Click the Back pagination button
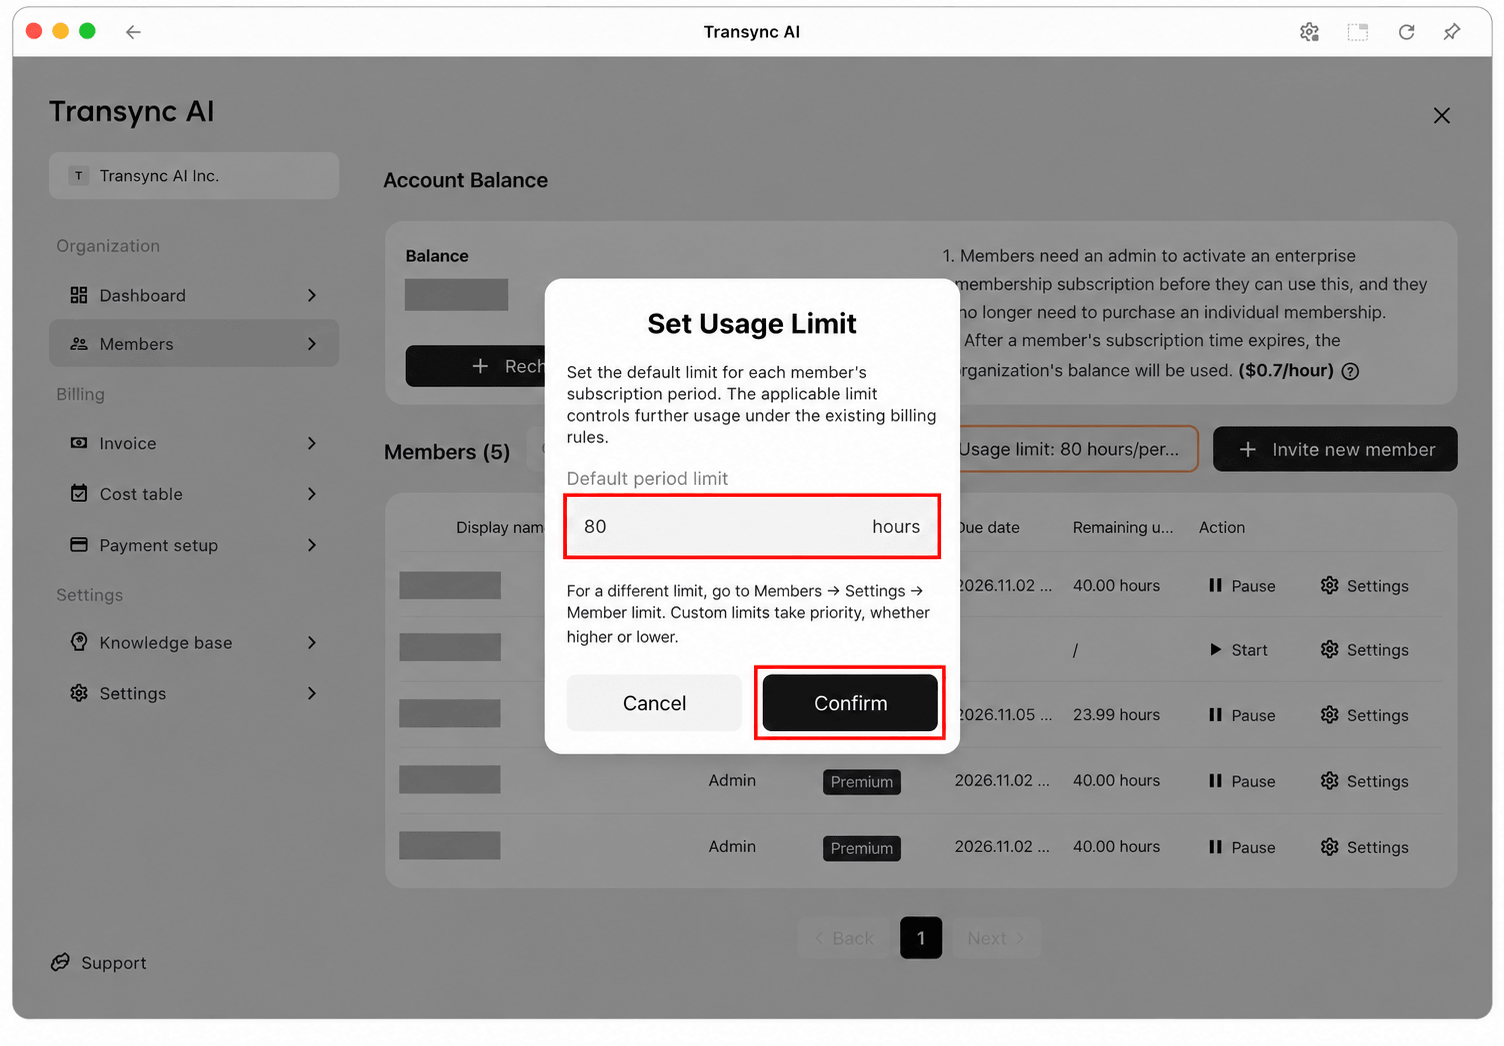This screenshot has width=1504, height=1046. tap(843, 938)
